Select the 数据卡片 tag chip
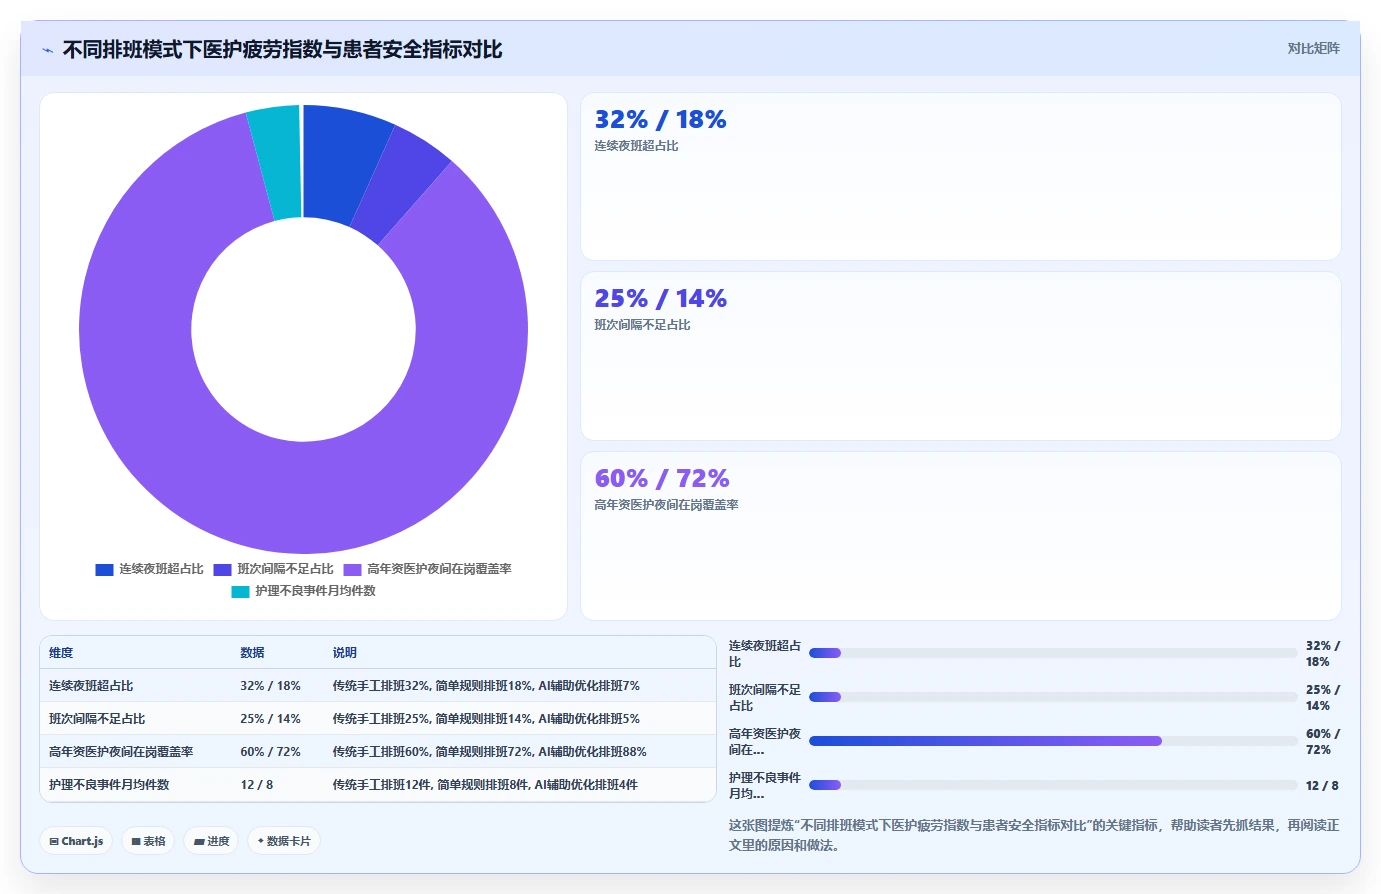The width and height of the screenshot is (1381, 894). click(x=284, y=841)
